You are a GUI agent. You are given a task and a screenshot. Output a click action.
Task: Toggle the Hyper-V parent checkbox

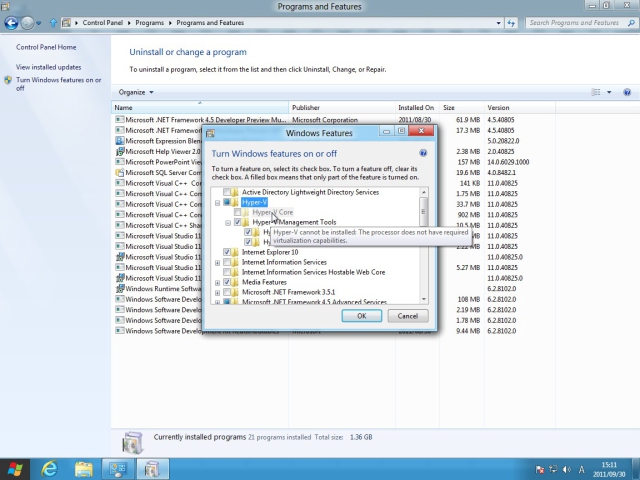pos(227,202)
